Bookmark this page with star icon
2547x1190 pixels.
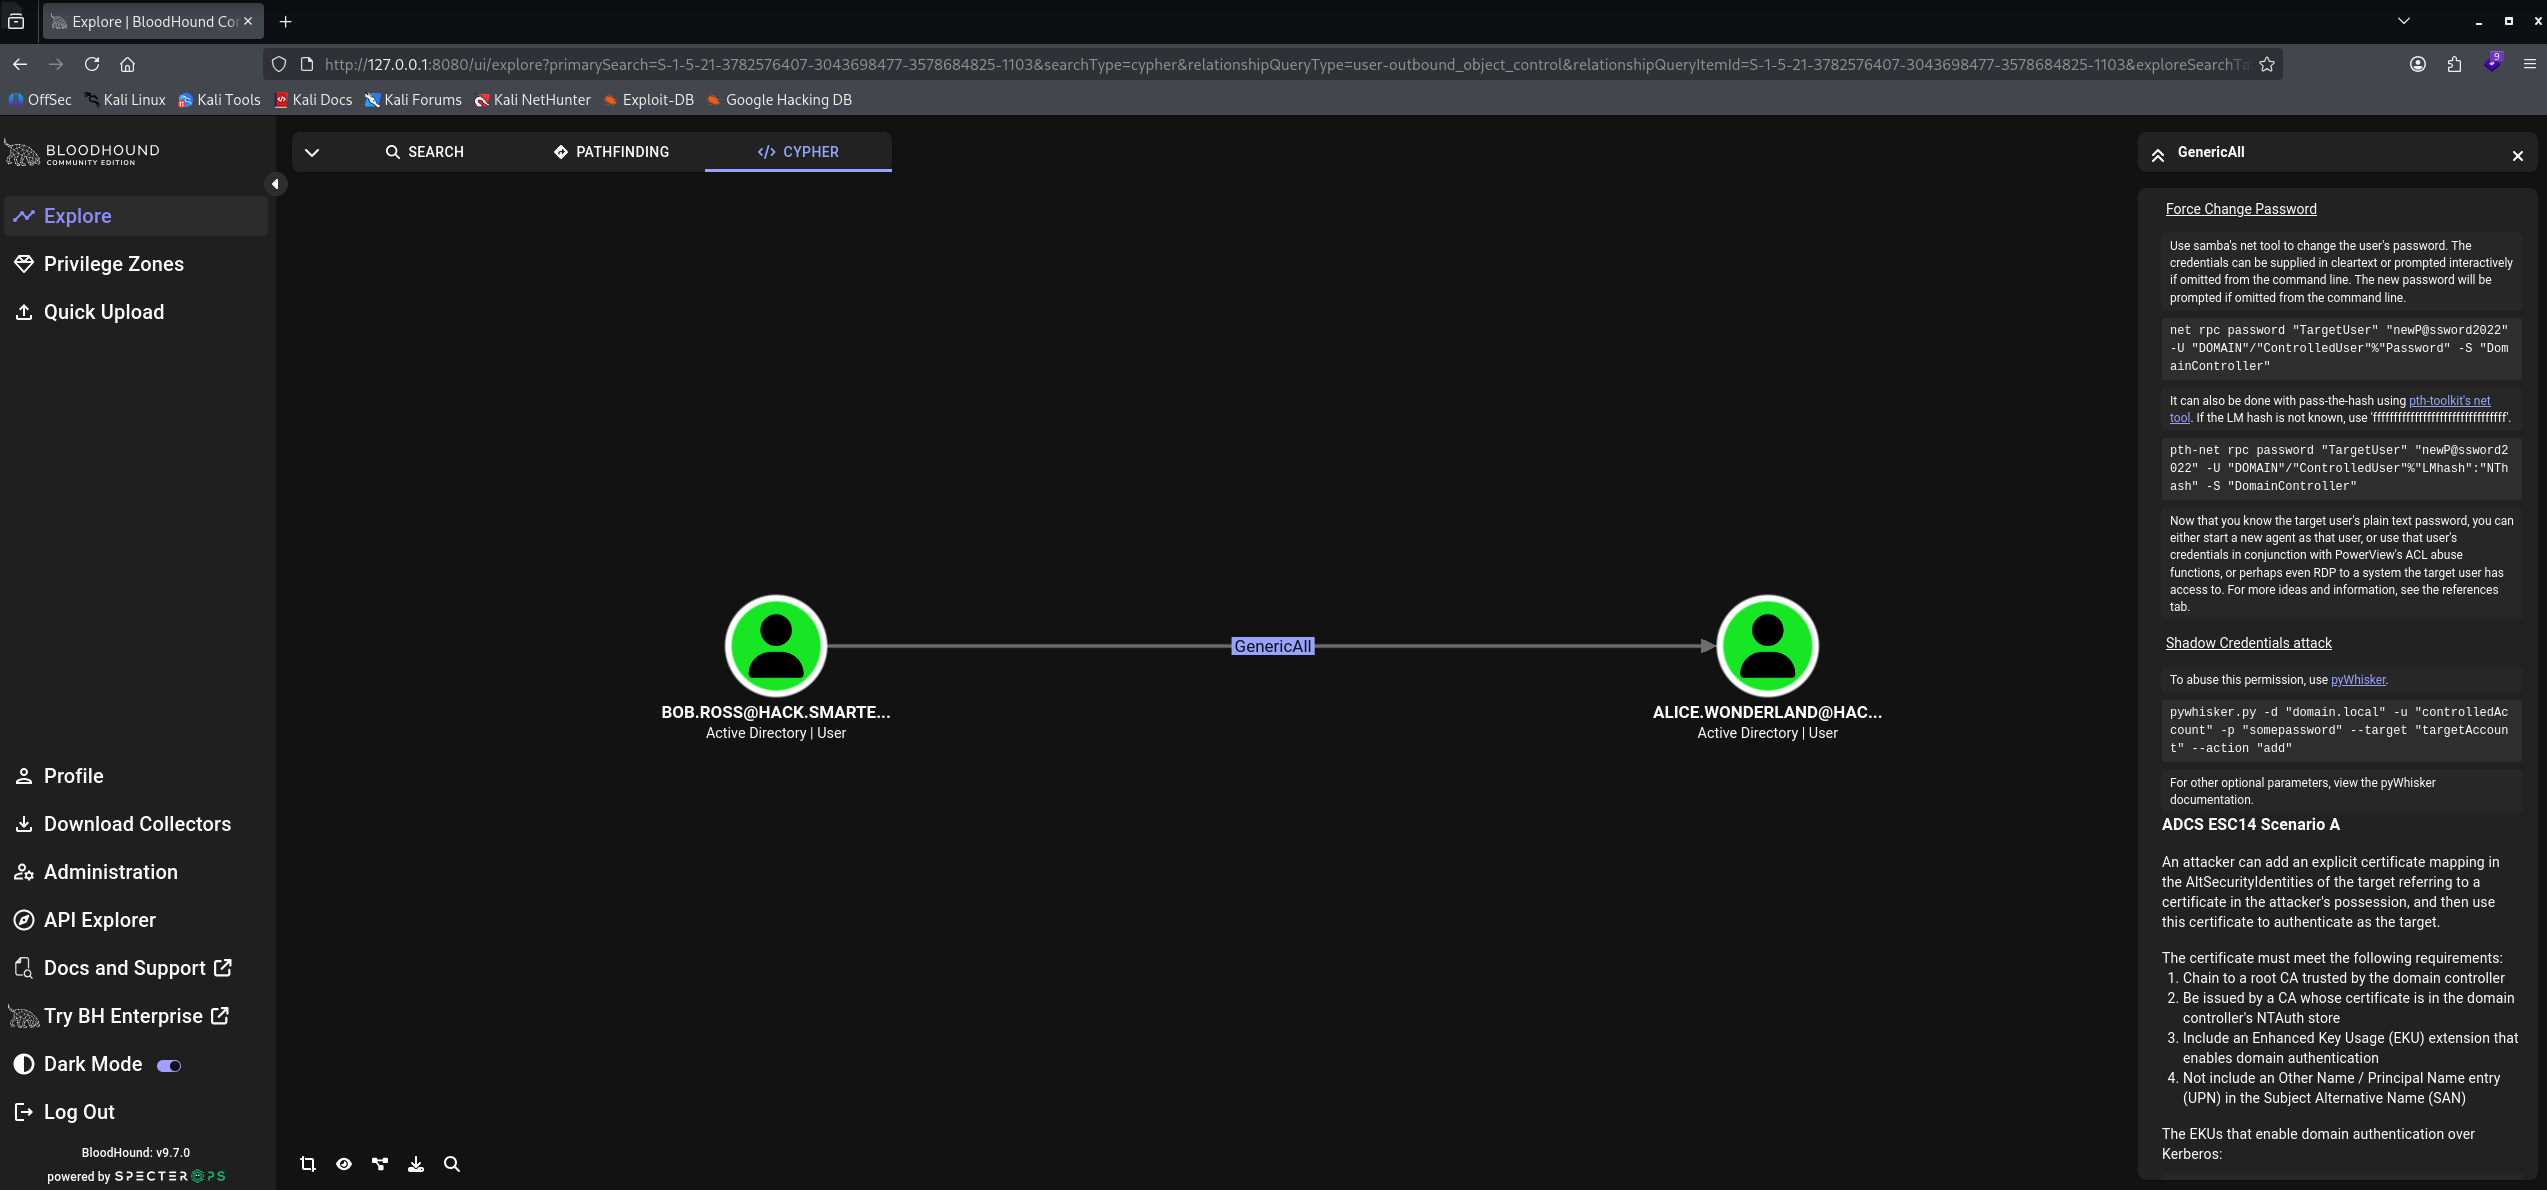(x=2266, y=64)
